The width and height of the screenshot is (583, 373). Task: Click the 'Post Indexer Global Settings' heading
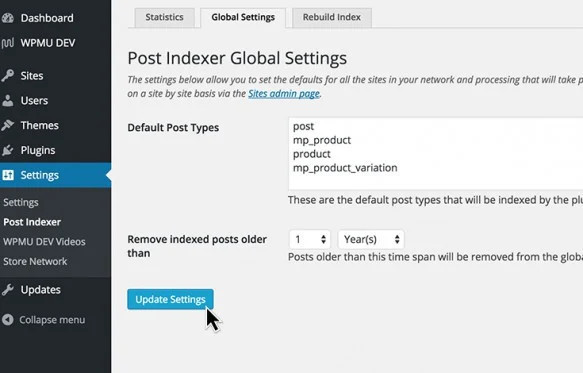coord(237,58)
